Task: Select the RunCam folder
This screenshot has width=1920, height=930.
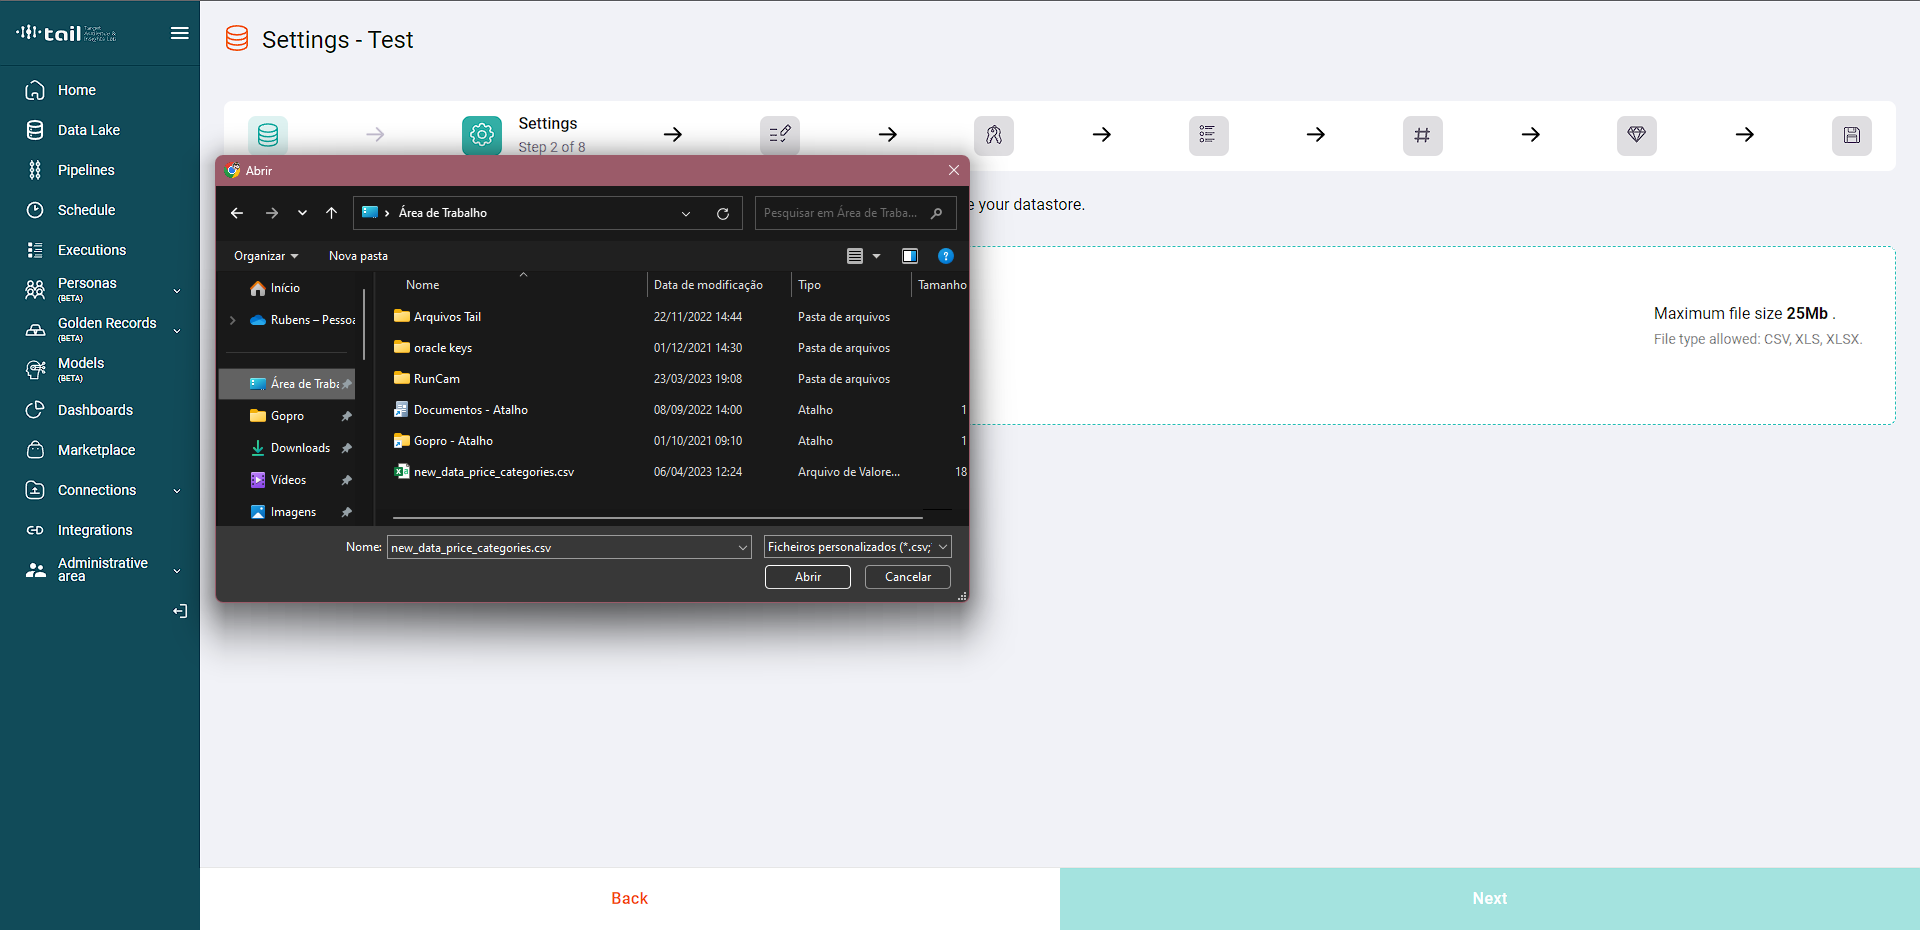Action: (x=437, y=379)
